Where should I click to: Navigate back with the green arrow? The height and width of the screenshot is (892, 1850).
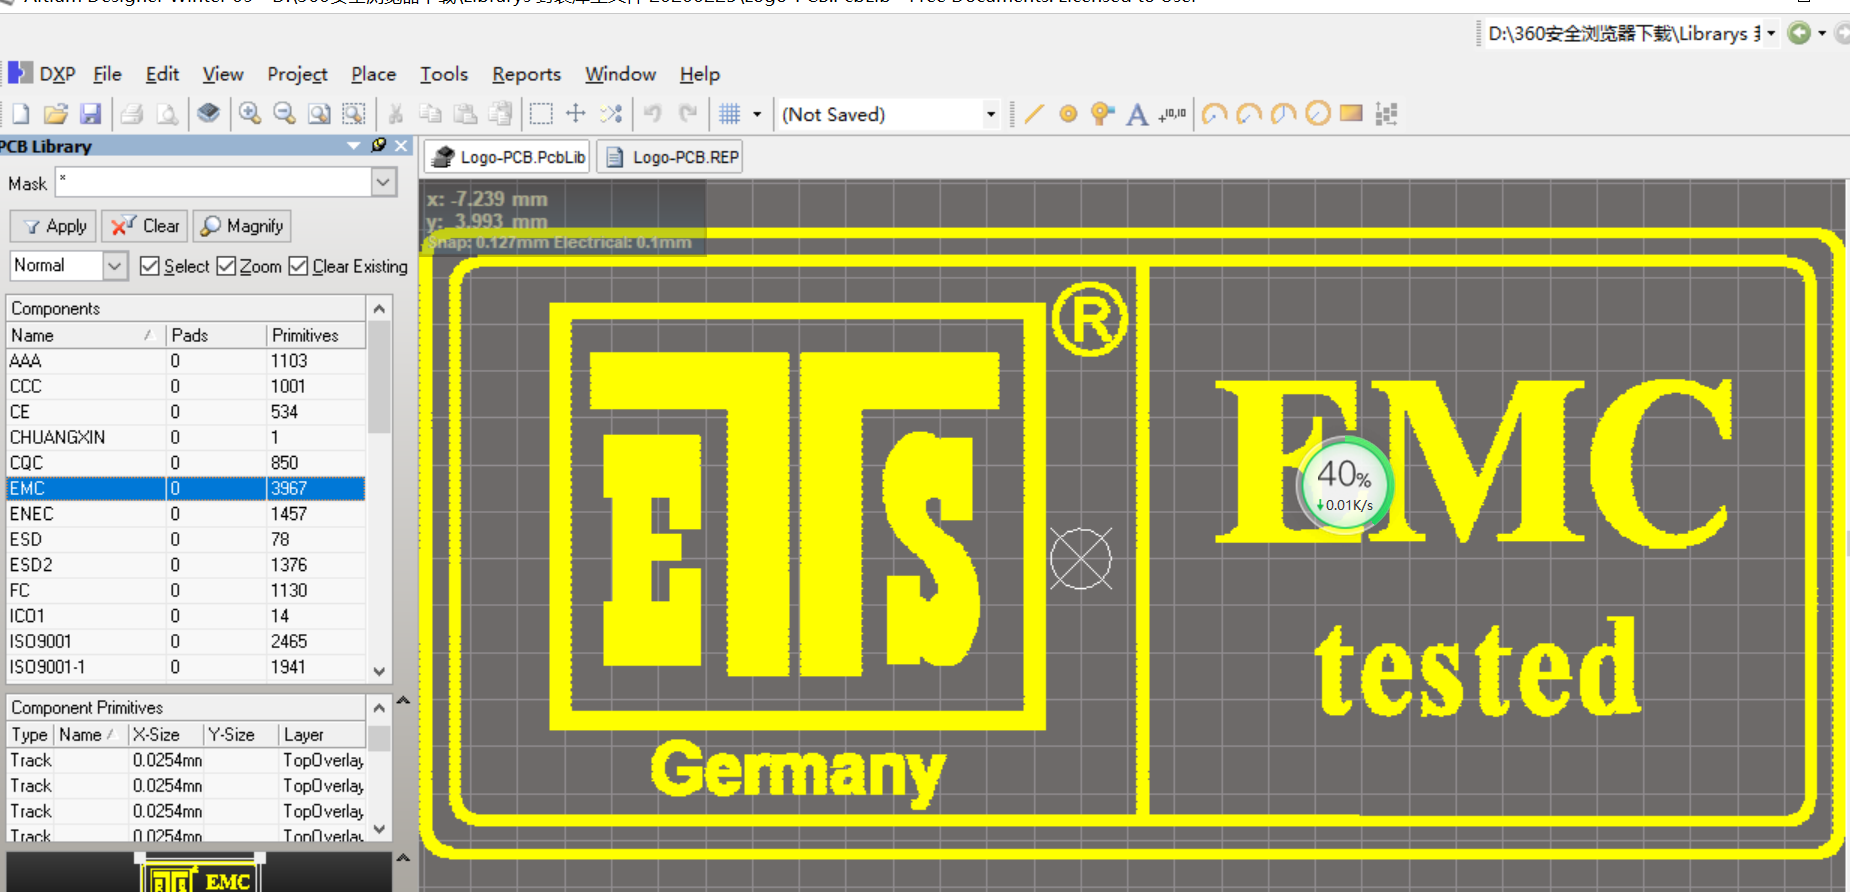point(1799,33)
